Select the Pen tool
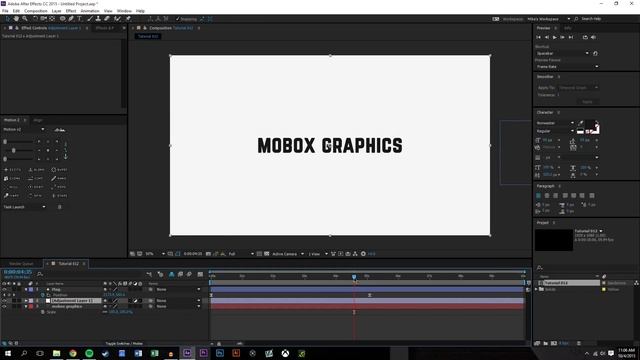 (x=71, y=19)
